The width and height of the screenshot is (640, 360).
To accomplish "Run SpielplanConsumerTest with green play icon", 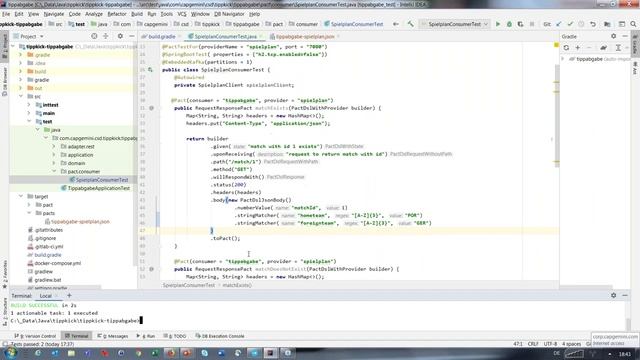I will click(x=498, y=24).
